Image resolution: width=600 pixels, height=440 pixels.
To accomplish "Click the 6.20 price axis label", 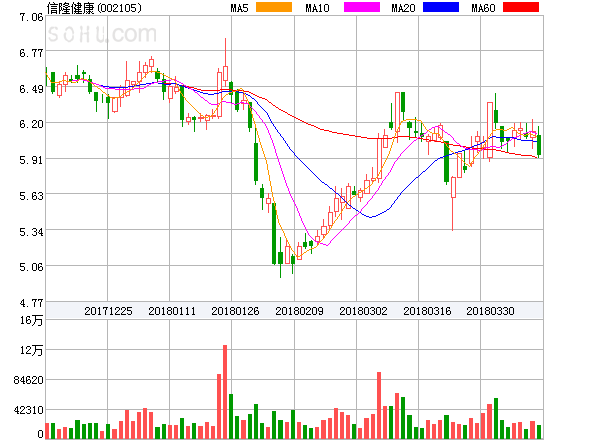I will 31,124.
